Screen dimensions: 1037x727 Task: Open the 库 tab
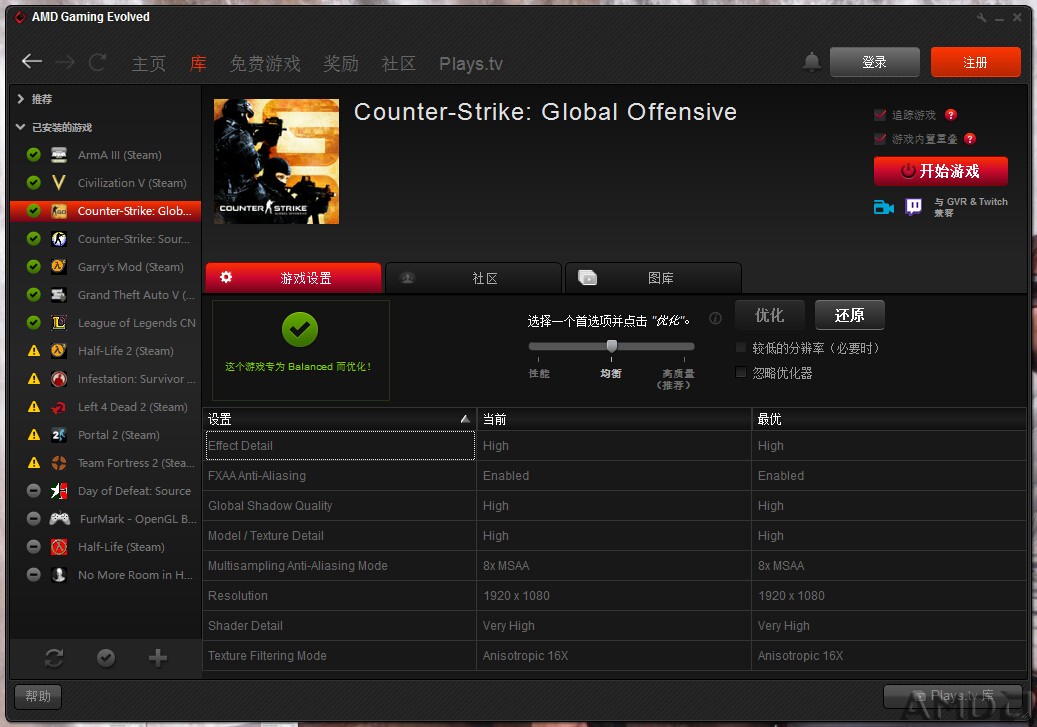click(x=198, y=64)
